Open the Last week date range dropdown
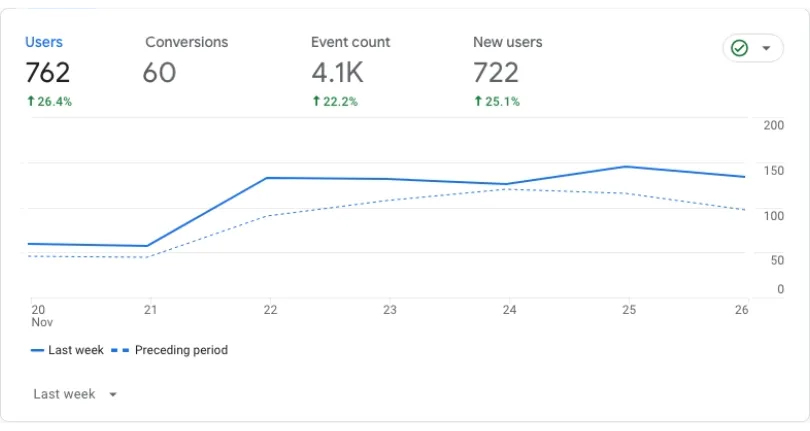810x431 pixels. (75, 394)
